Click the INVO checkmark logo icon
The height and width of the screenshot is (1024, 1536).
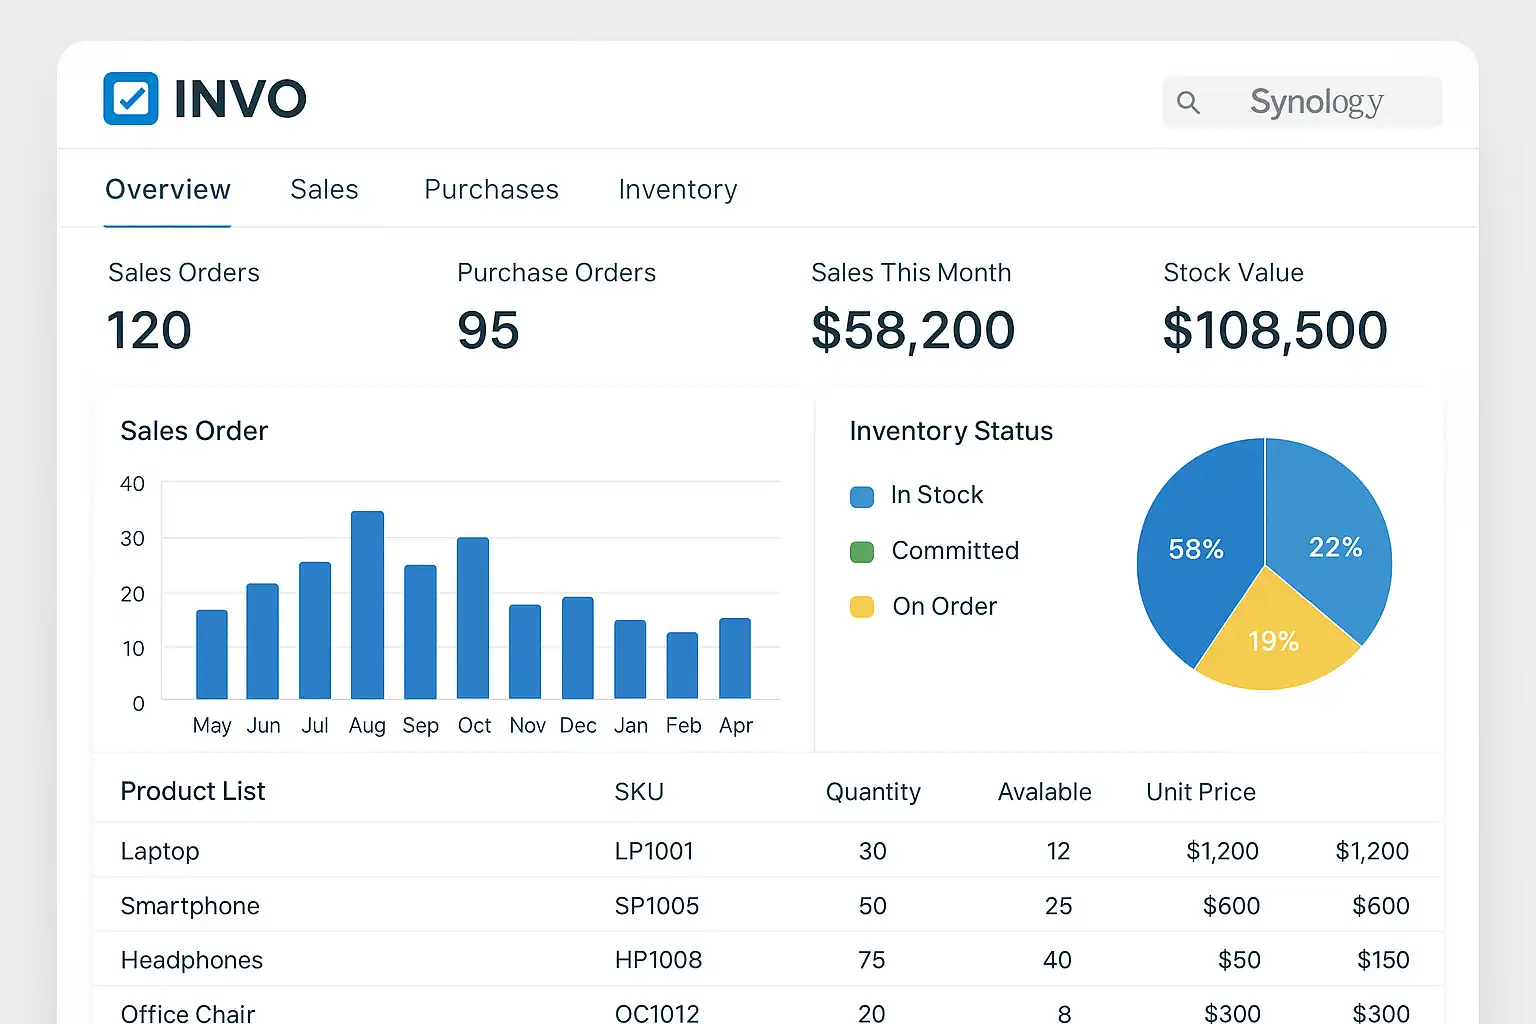[x=131, y=98]
